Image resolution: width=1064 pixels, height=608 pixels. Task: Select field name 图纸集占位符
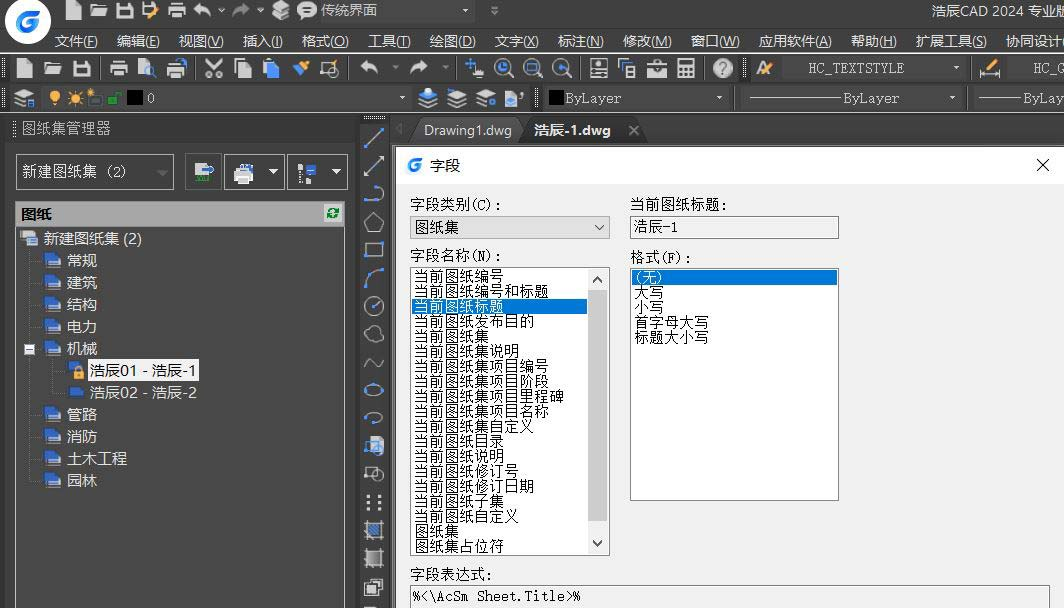click(x=459, y=546)
